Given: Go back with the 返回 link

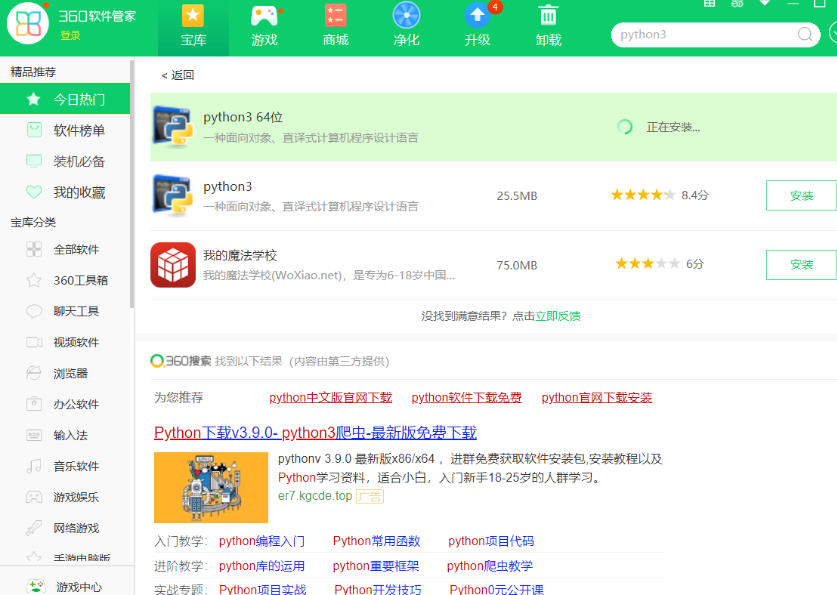Looking at the screenshot, I should pos(178,75).
